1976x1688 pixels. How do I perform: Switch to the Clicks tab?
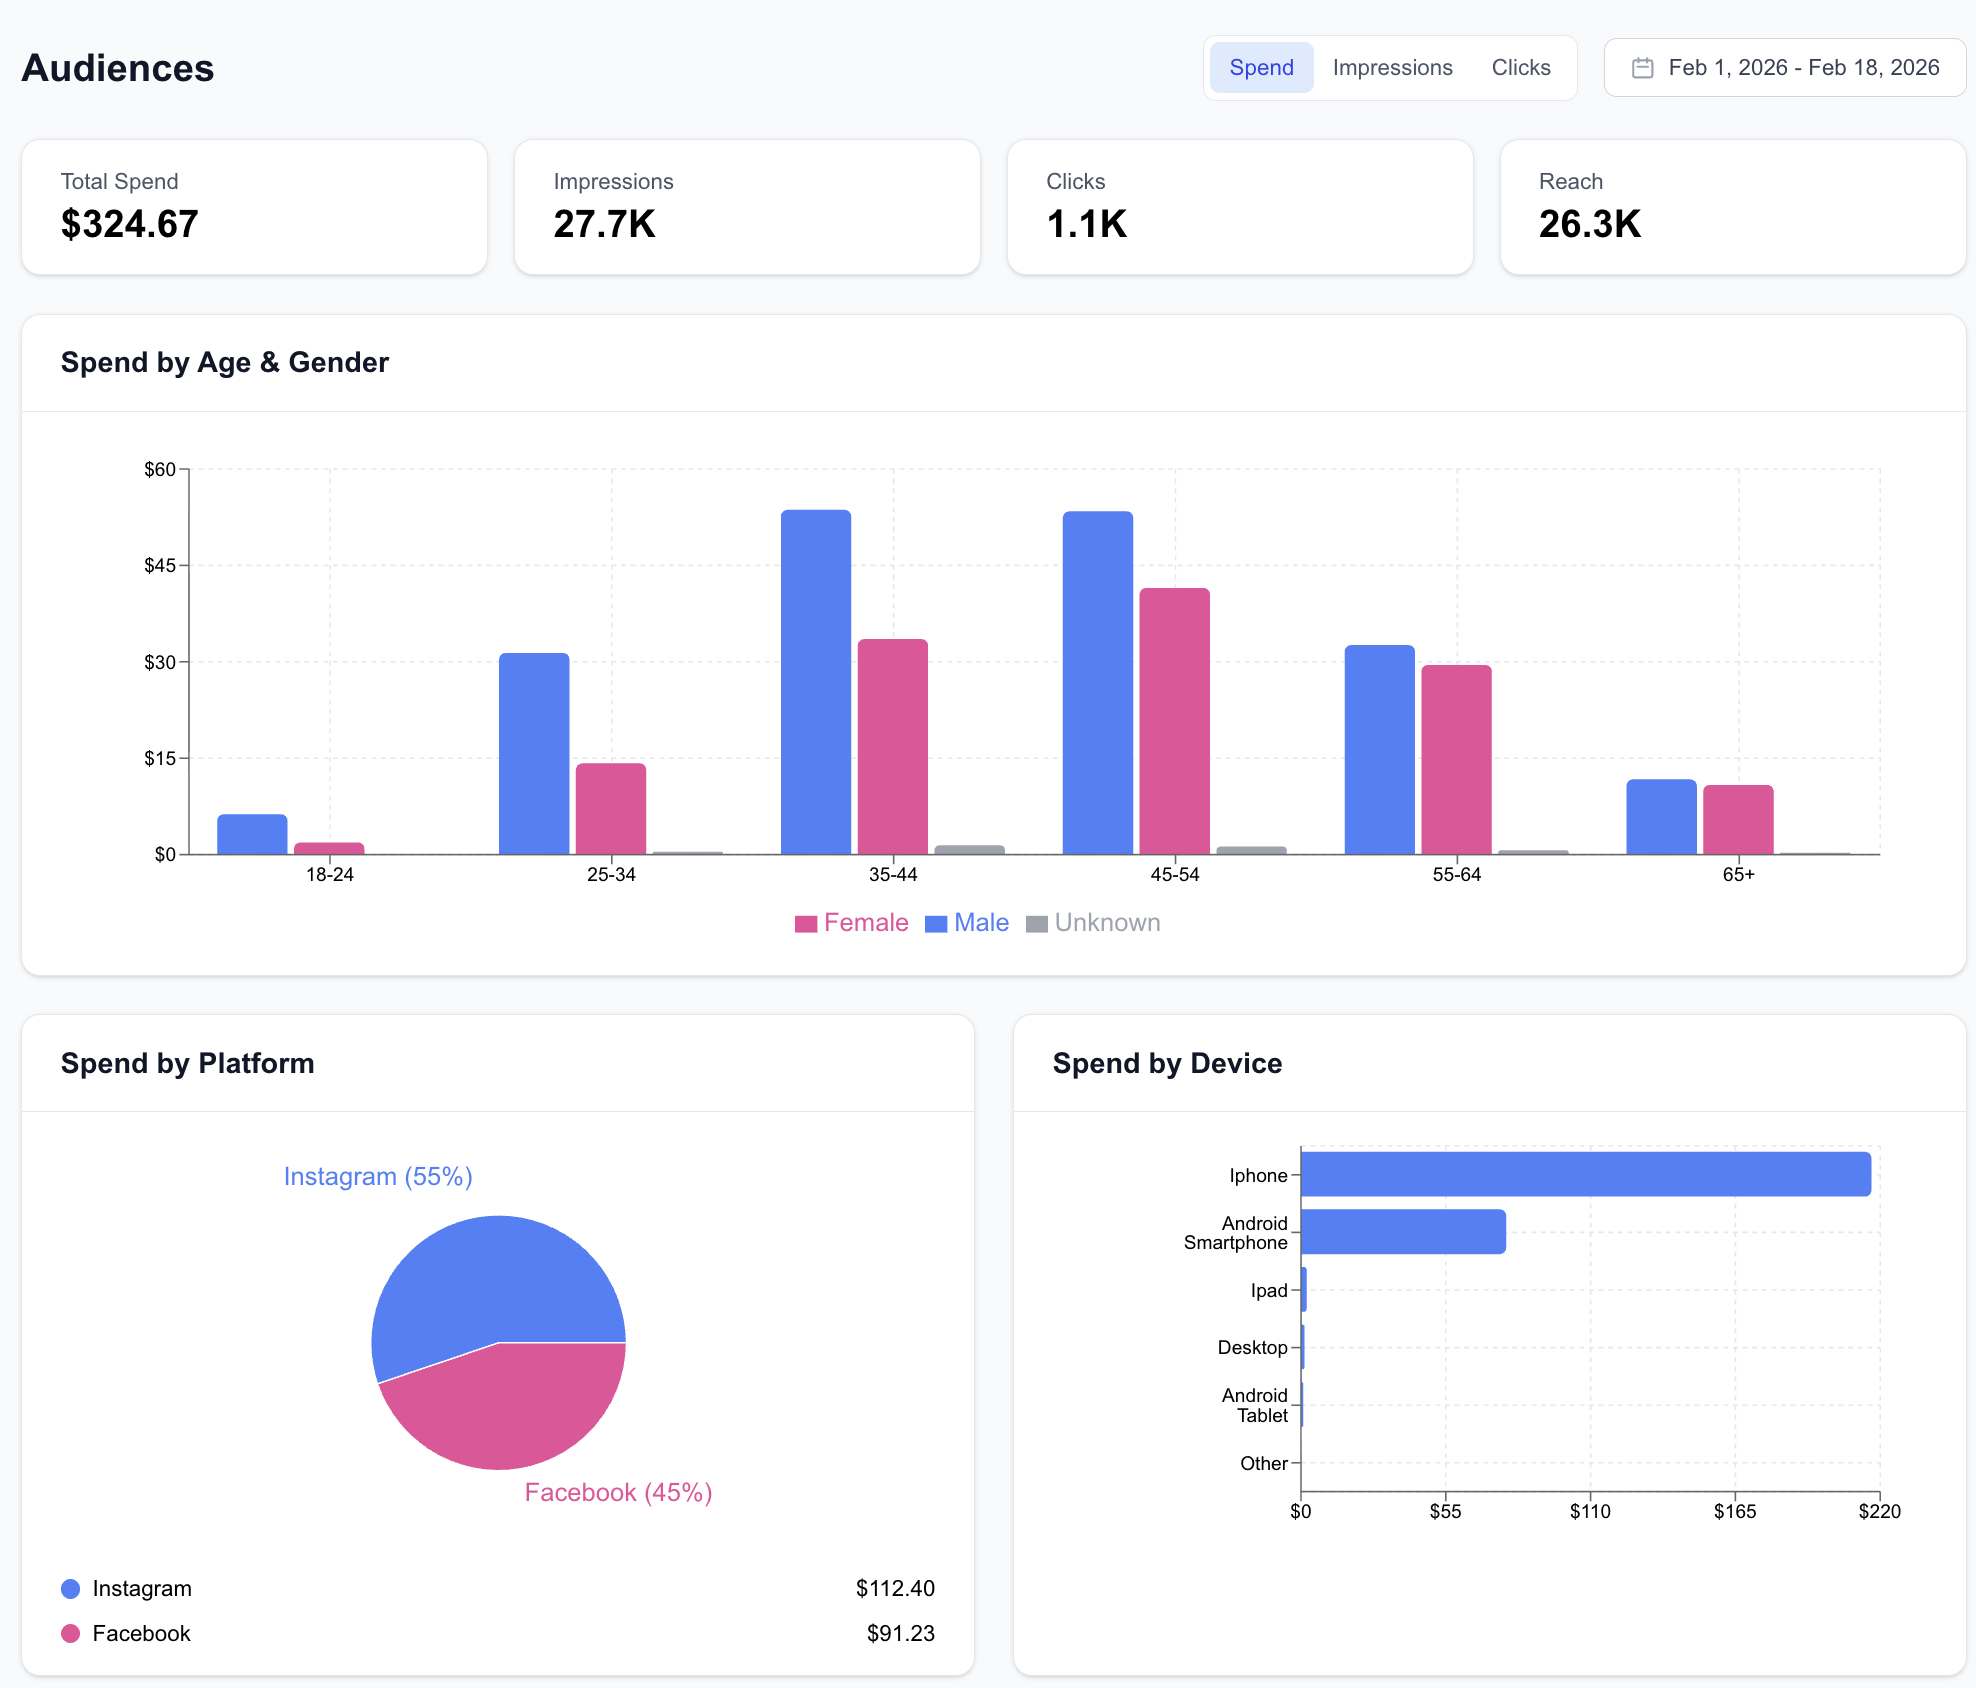click(1521, 67)
